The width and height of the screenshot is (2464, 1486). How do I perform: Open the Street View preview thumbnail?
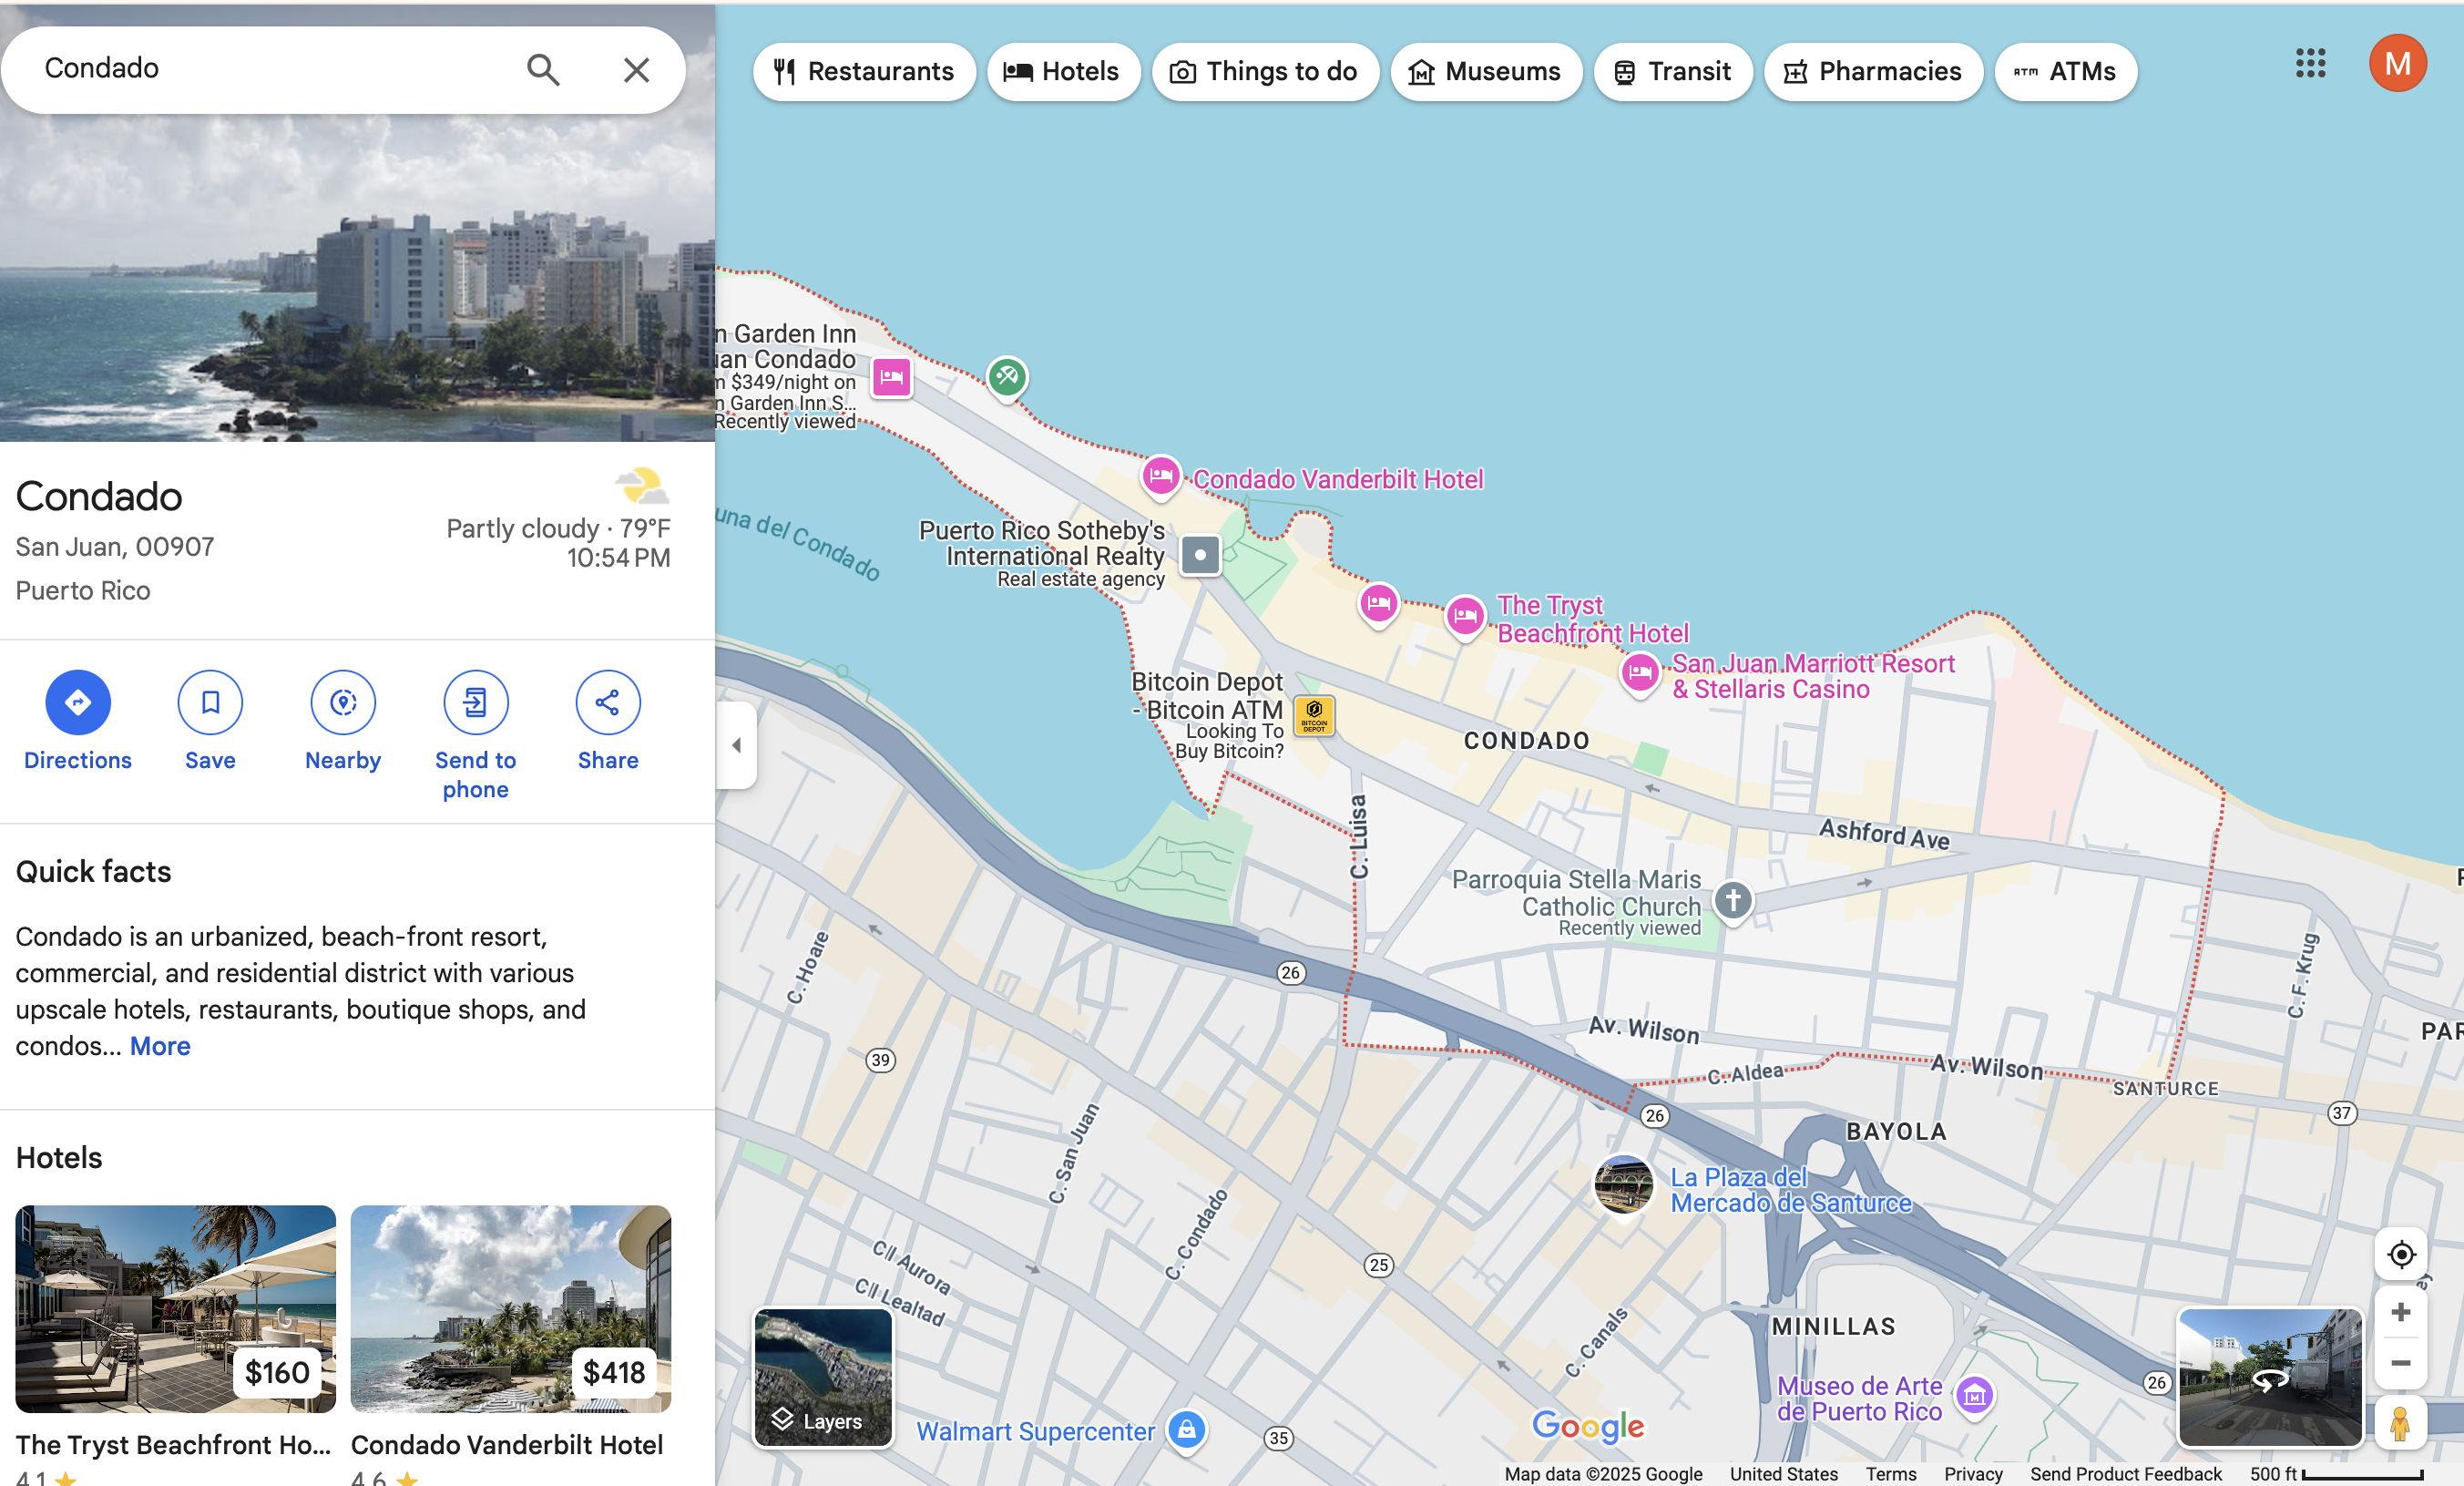pyautogui.click(x=2270, y=1377)
